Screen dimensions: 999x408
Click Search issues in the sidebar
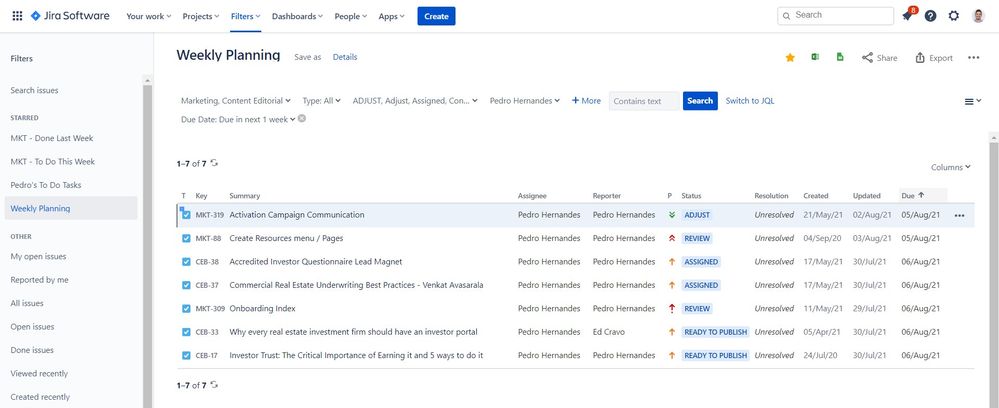34,91
